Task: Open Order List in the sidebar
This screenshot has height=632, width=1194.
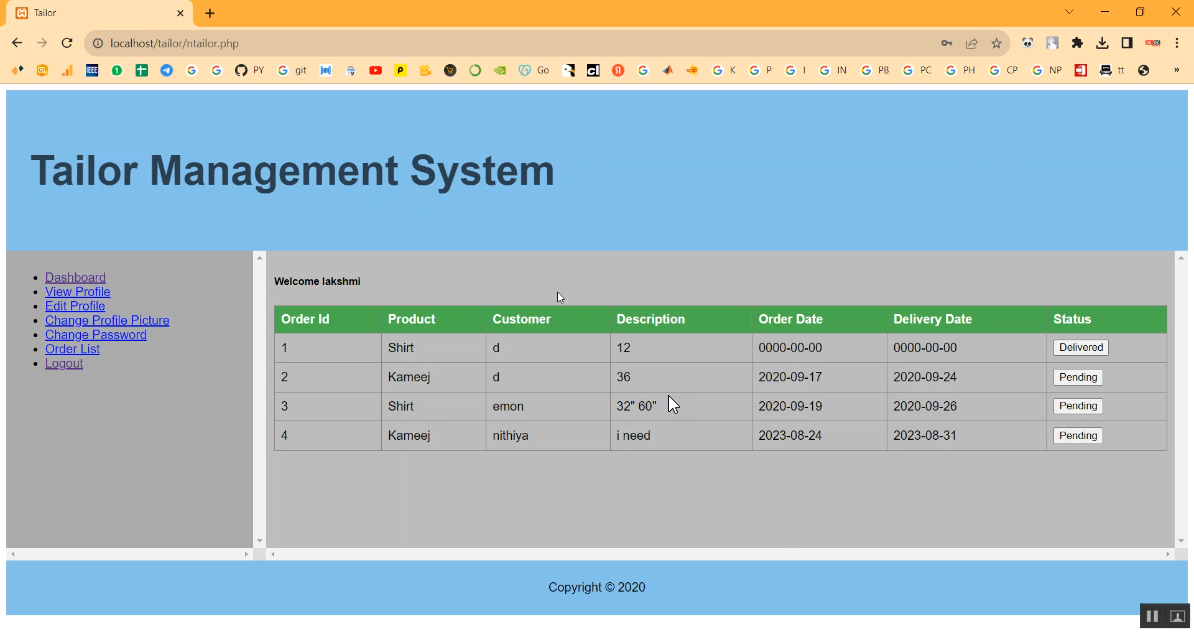Action: pyautogui.click(x=72, y=349)
